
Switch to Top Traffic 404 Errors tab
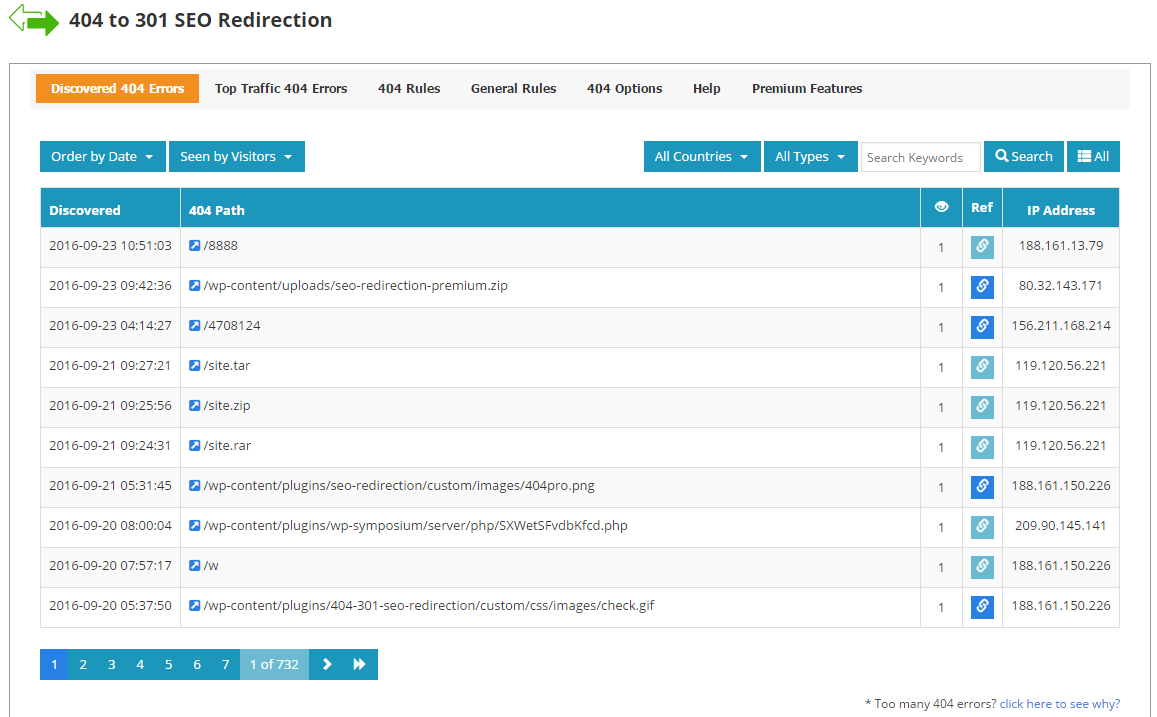pyautogui.click(x=281, y=89)
